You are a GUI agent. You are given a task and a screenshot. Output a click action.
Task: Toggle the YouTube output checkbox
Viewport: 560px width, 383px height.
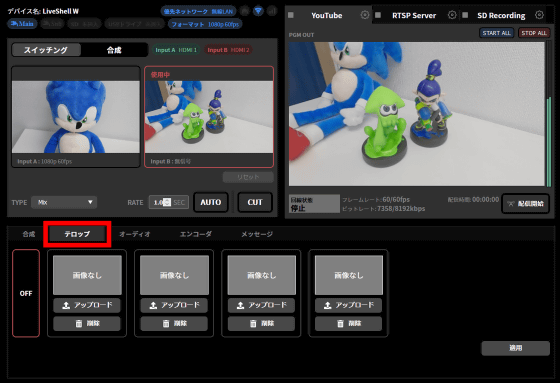click(x=291, y=15)
